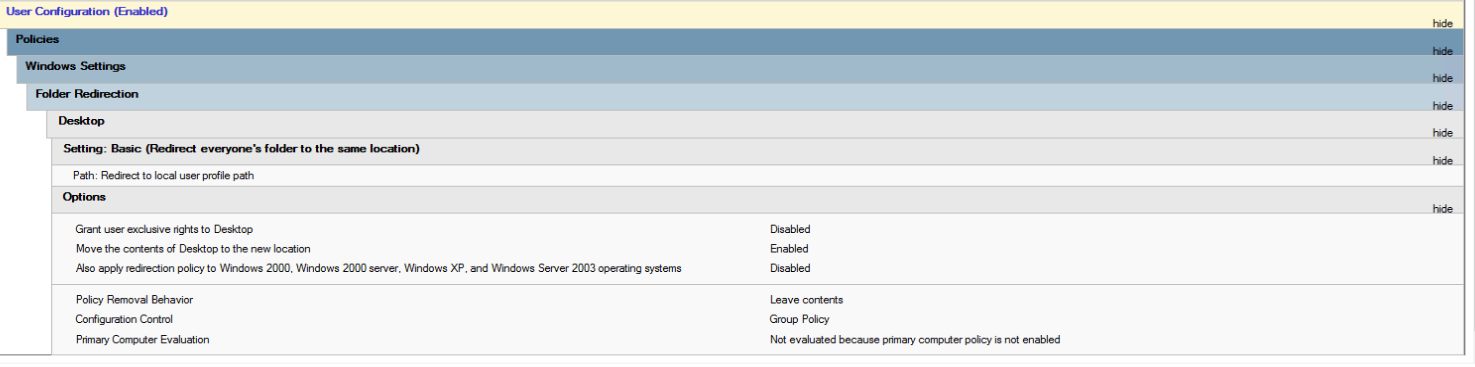The image size is (1475, 367).
Task: Collapse the Policies header
Action: 735,42
